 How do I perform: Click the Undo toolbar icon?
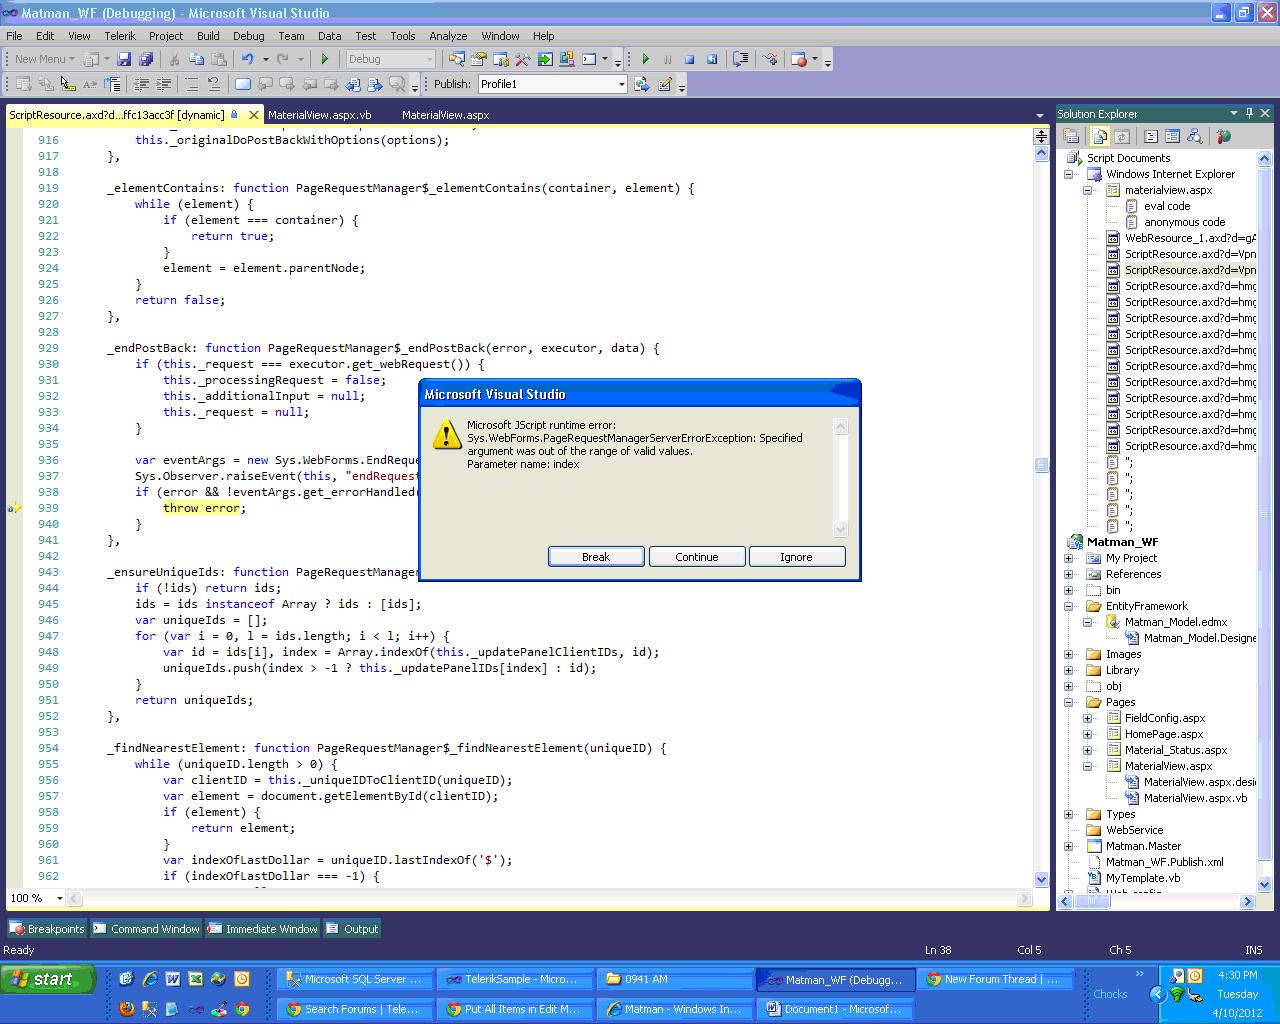coord(247,60)
